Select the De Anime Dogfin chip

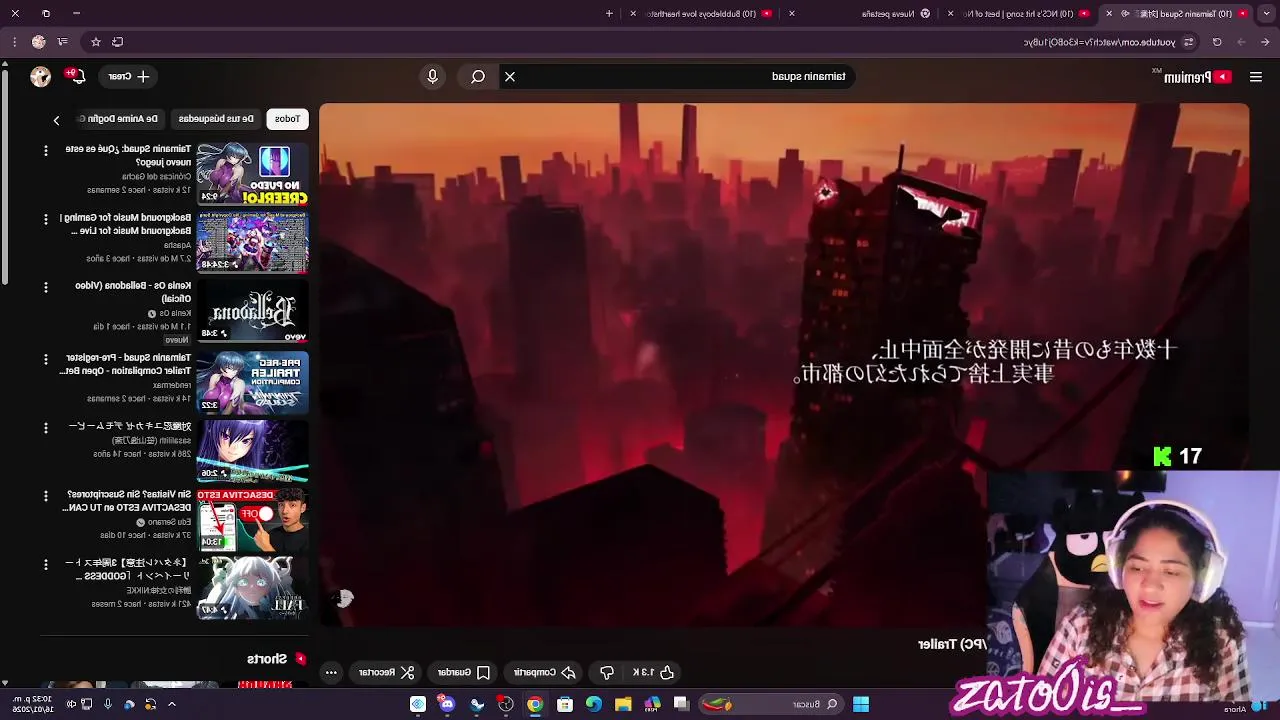[122, 118]
